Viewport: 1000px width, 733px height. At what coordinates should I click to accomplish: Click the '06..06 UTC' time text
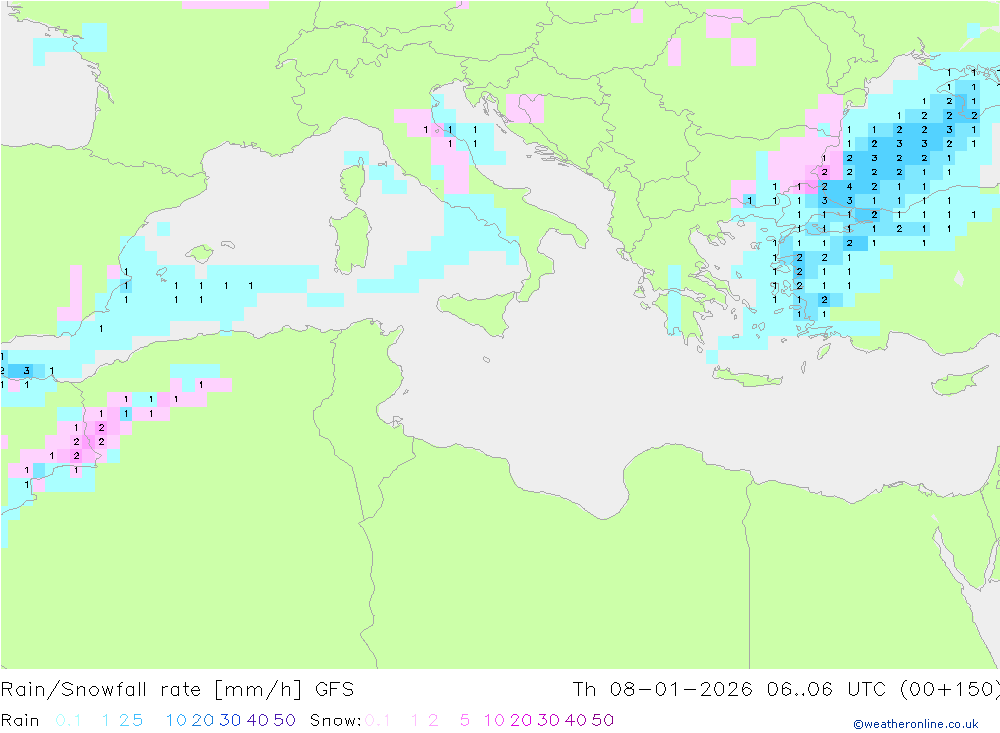(827, 690)
